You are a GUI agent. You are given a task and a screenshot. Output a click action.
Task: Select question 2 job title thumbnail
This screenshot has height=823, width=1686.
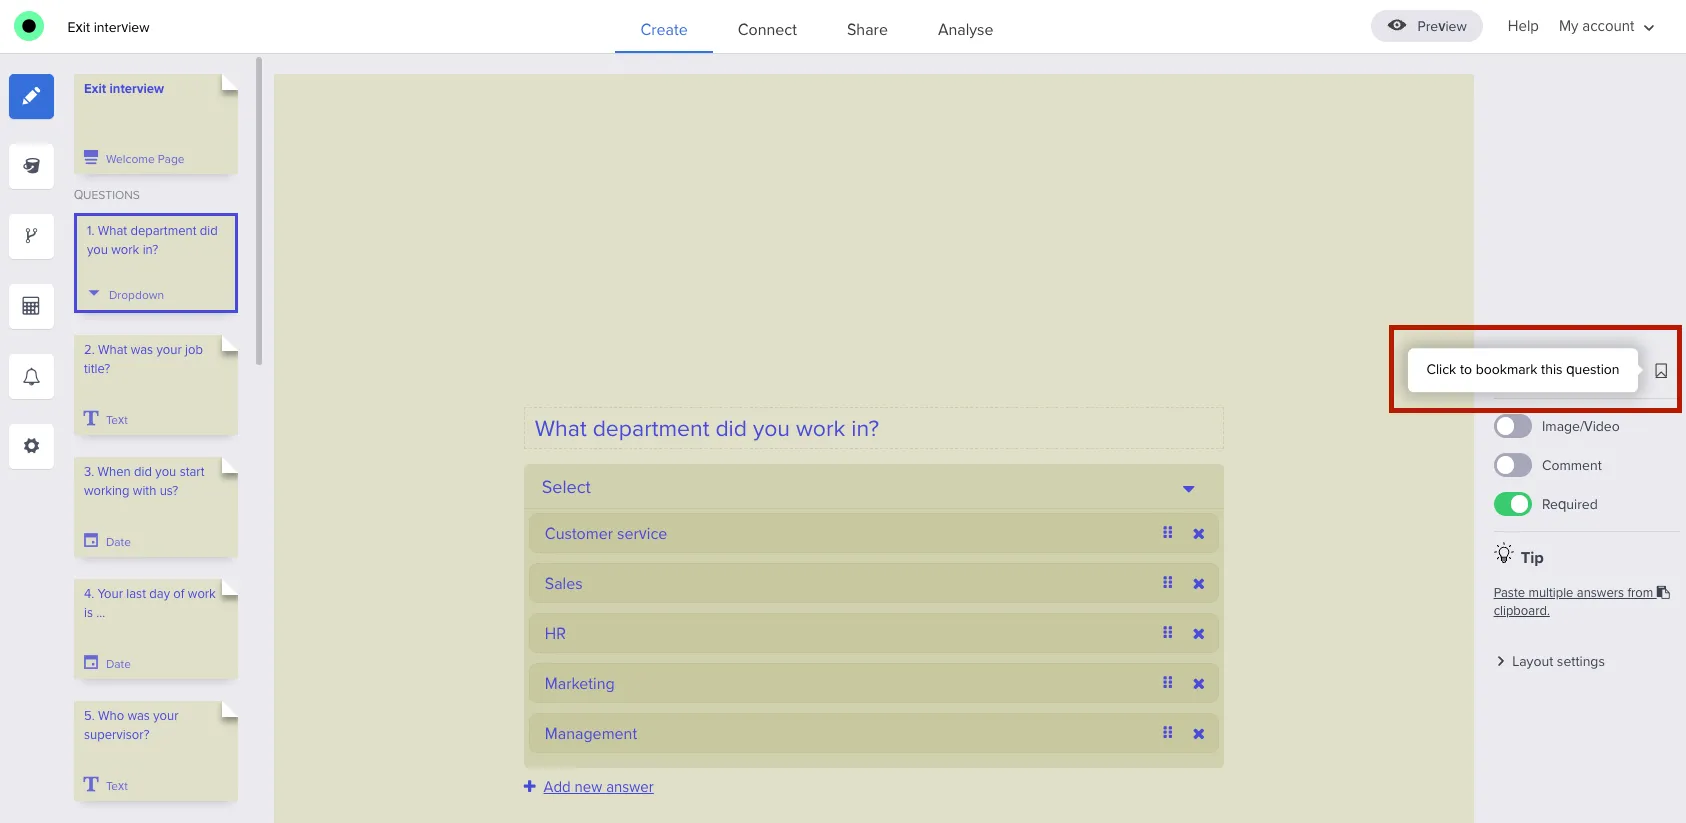155,385
